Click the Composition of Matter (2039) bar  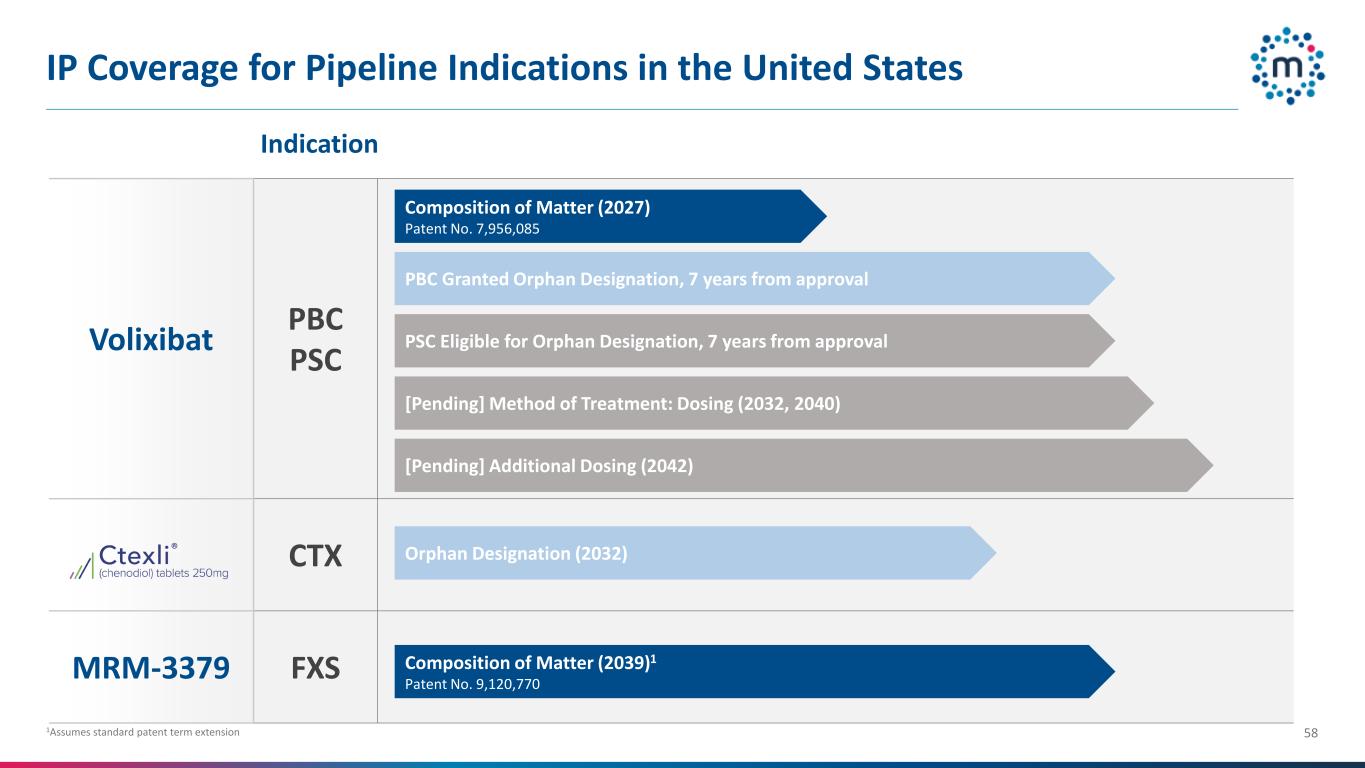tap(754, 671)
